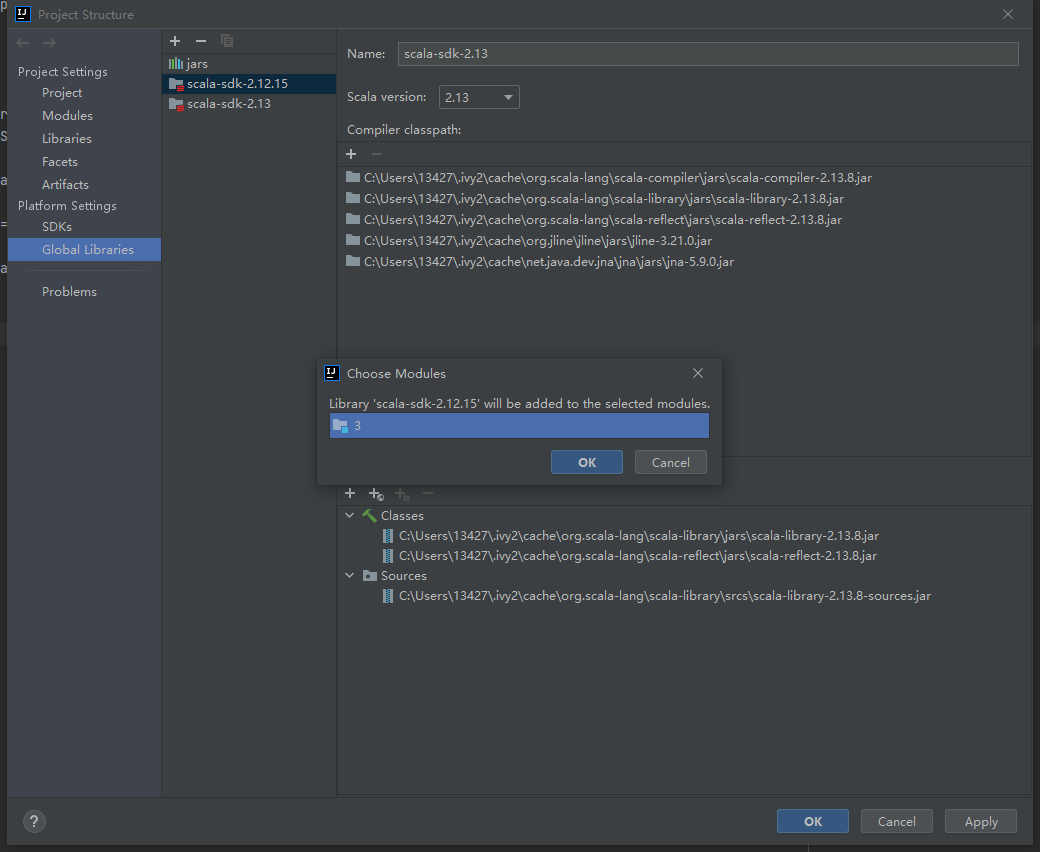Add library root with plus icon
The height and width of the screenshot is (852, 1040).
(x=350, y=493)
